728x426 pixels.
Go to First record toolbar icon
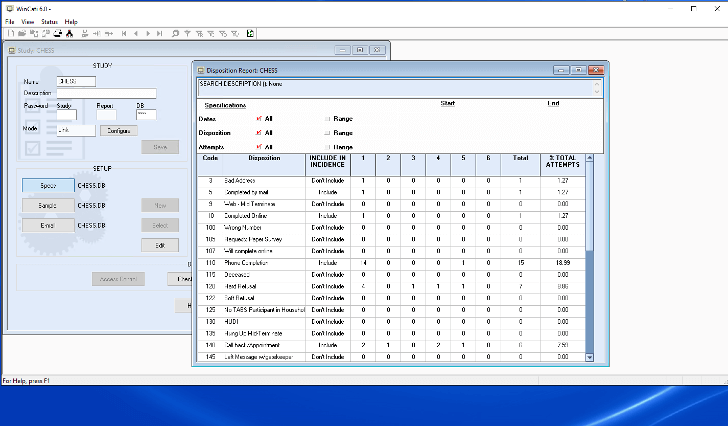tap(124, 33)
